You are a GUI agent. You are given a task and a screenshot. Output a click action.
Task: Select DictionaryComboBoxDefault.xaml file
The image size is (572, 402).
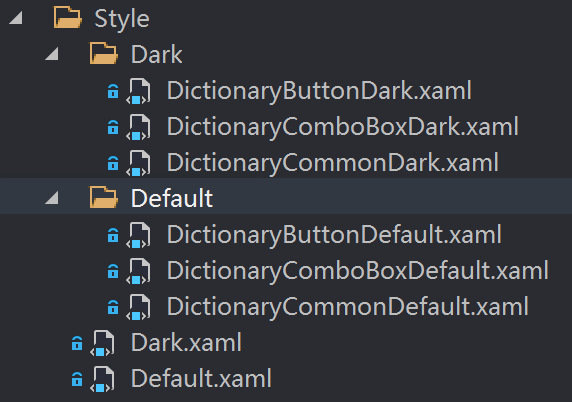358,271
